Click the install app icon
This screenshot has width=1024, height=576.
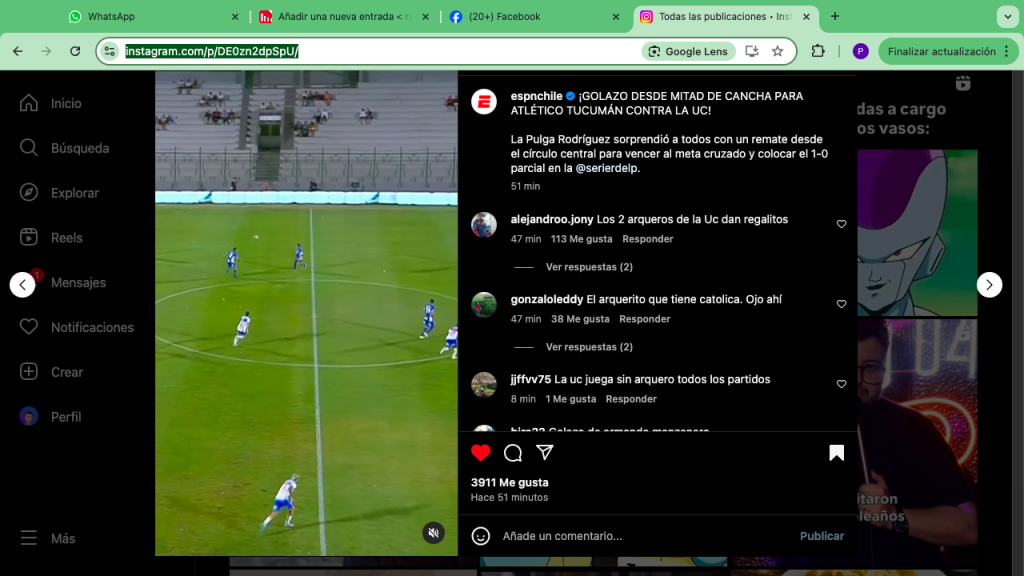click(x=752, y=51)
